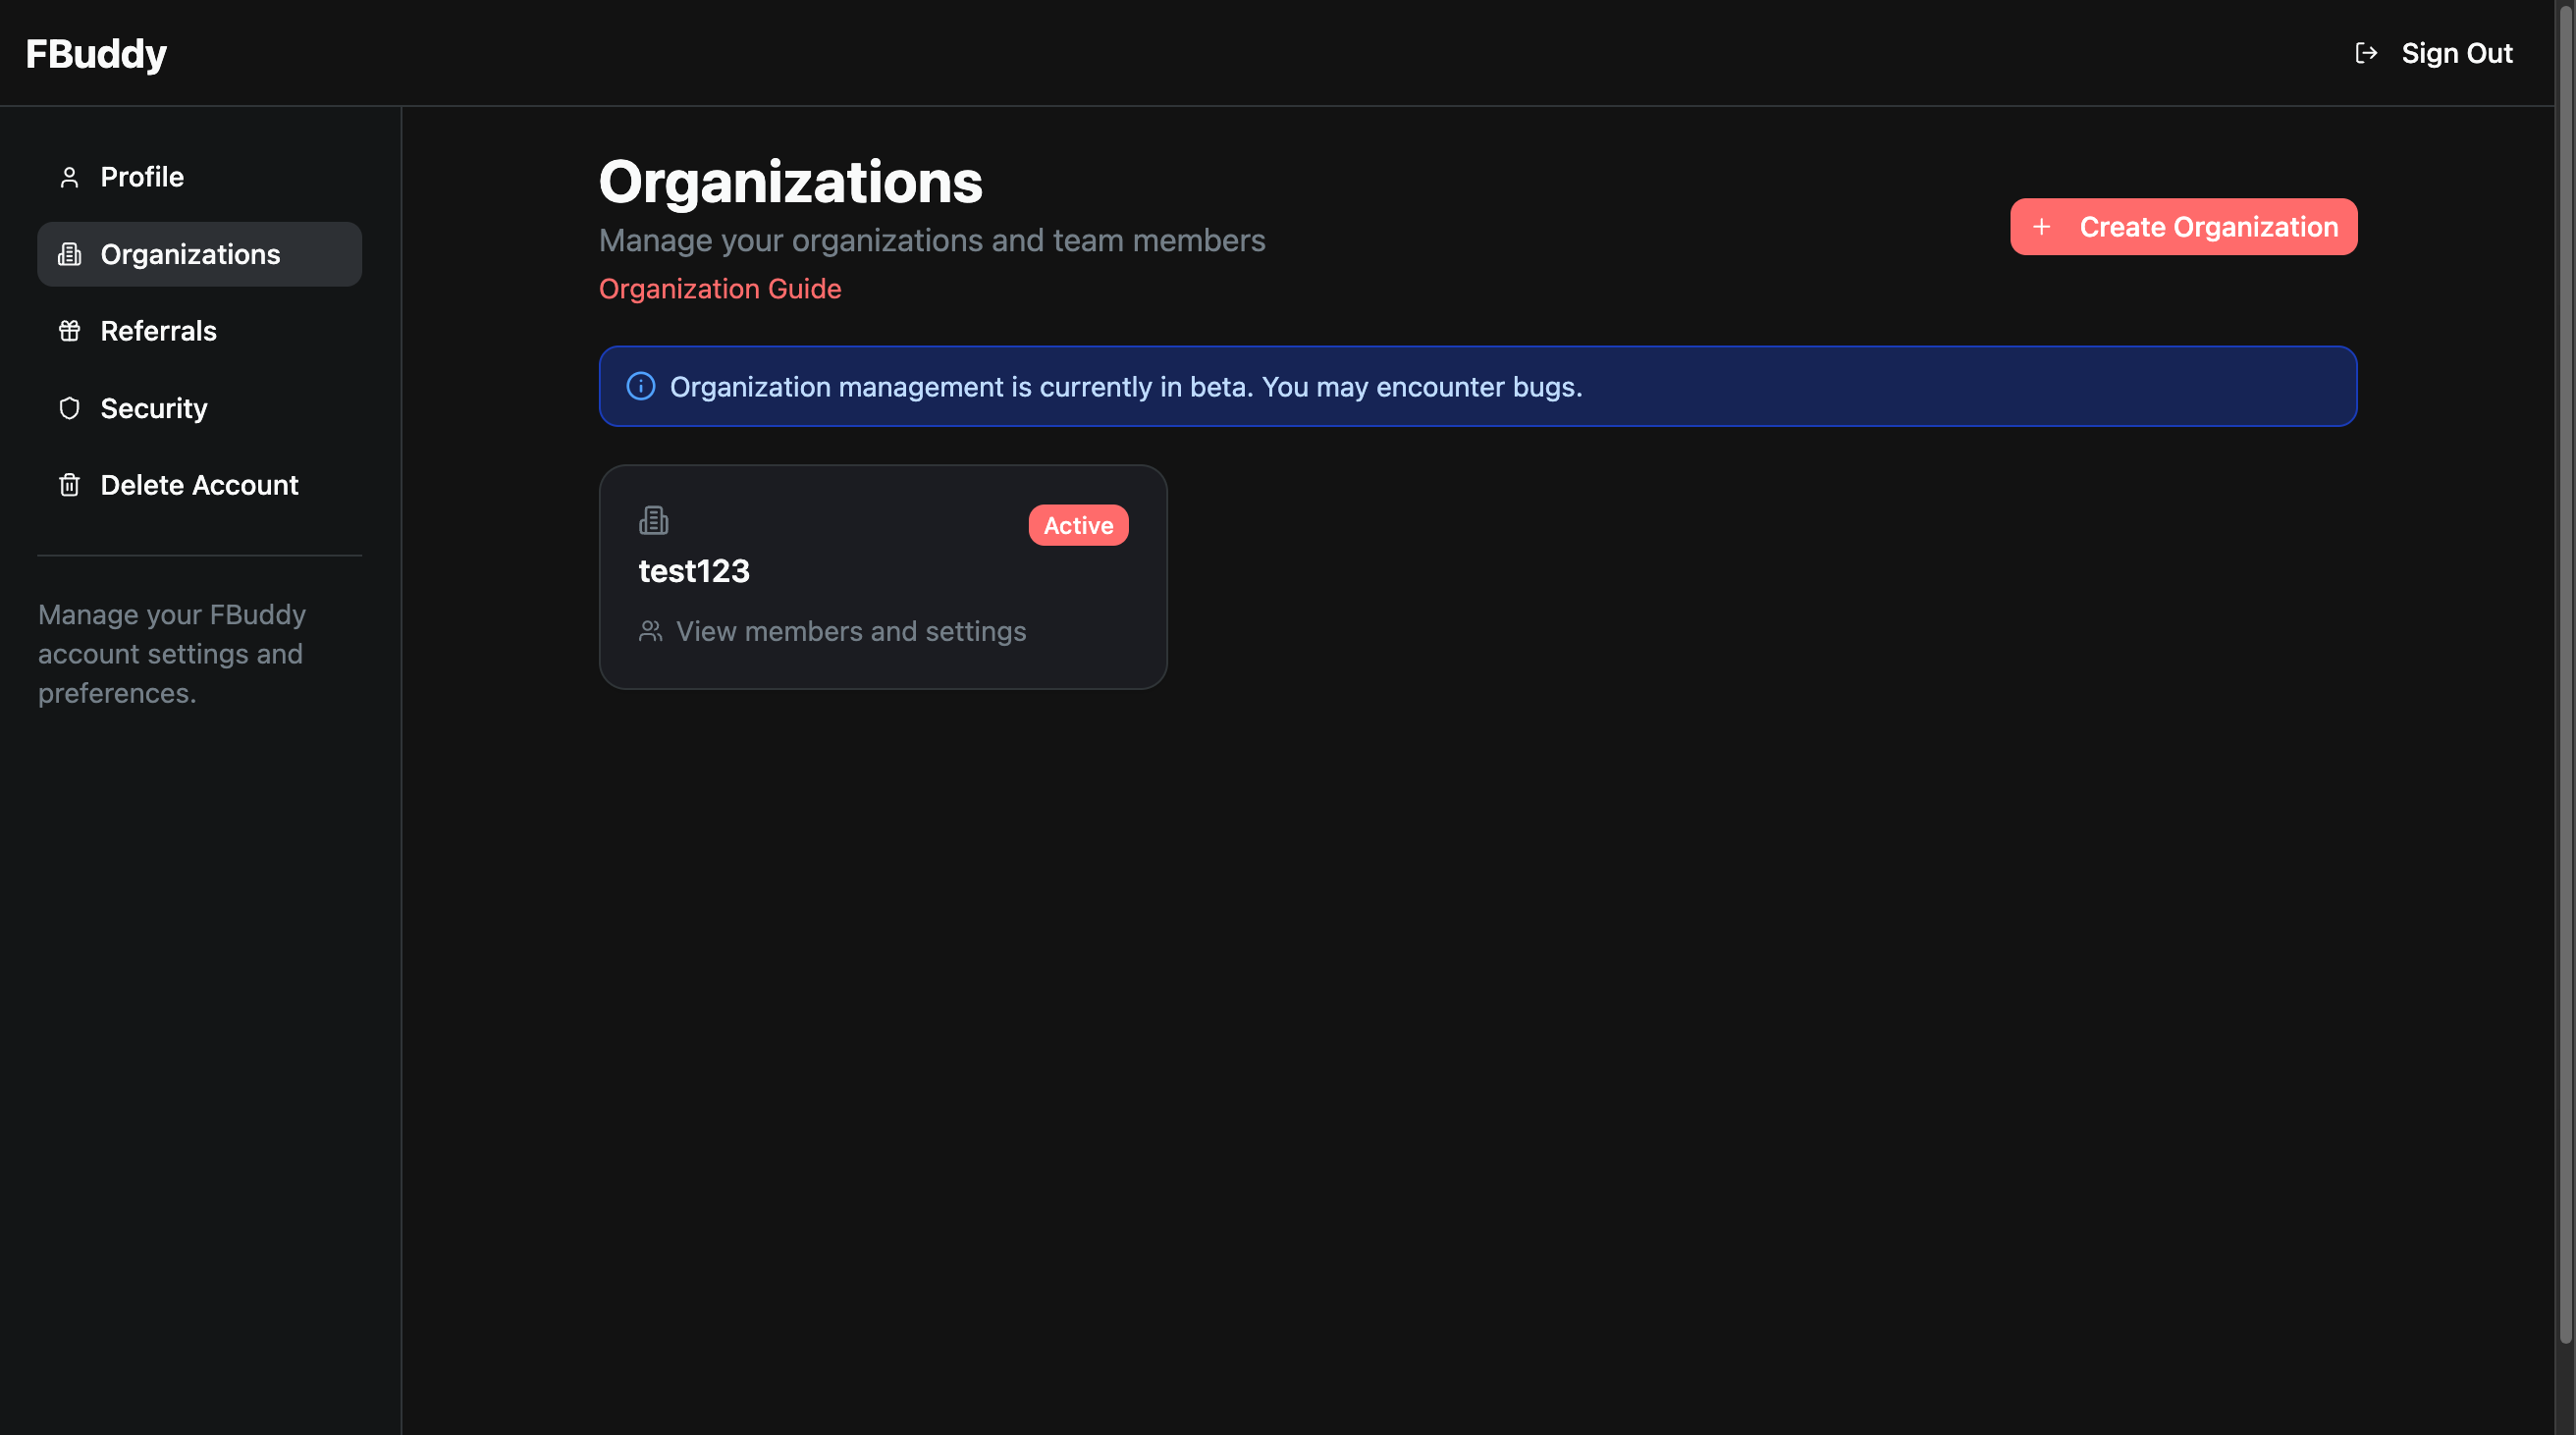Select Organizations in the sidebar
The image size is (2576, 1435).
(200, 254)
